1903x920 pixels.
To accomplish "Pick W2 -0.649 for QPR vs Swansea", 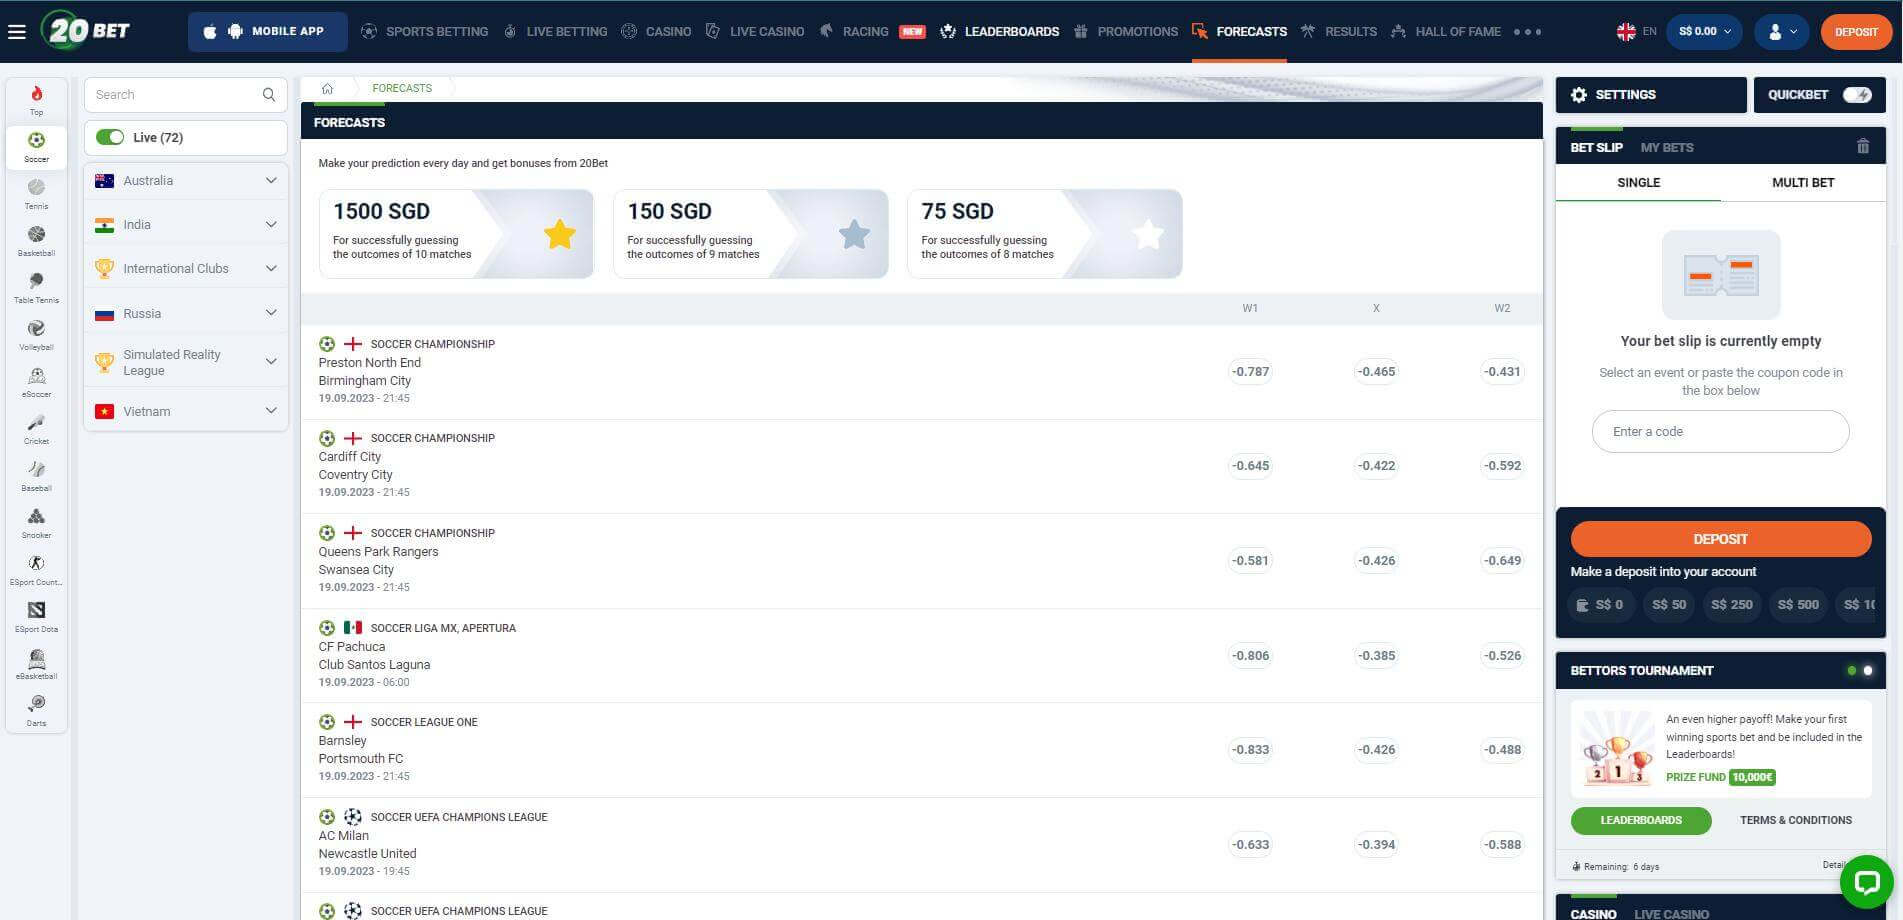I will point(1502,561).
